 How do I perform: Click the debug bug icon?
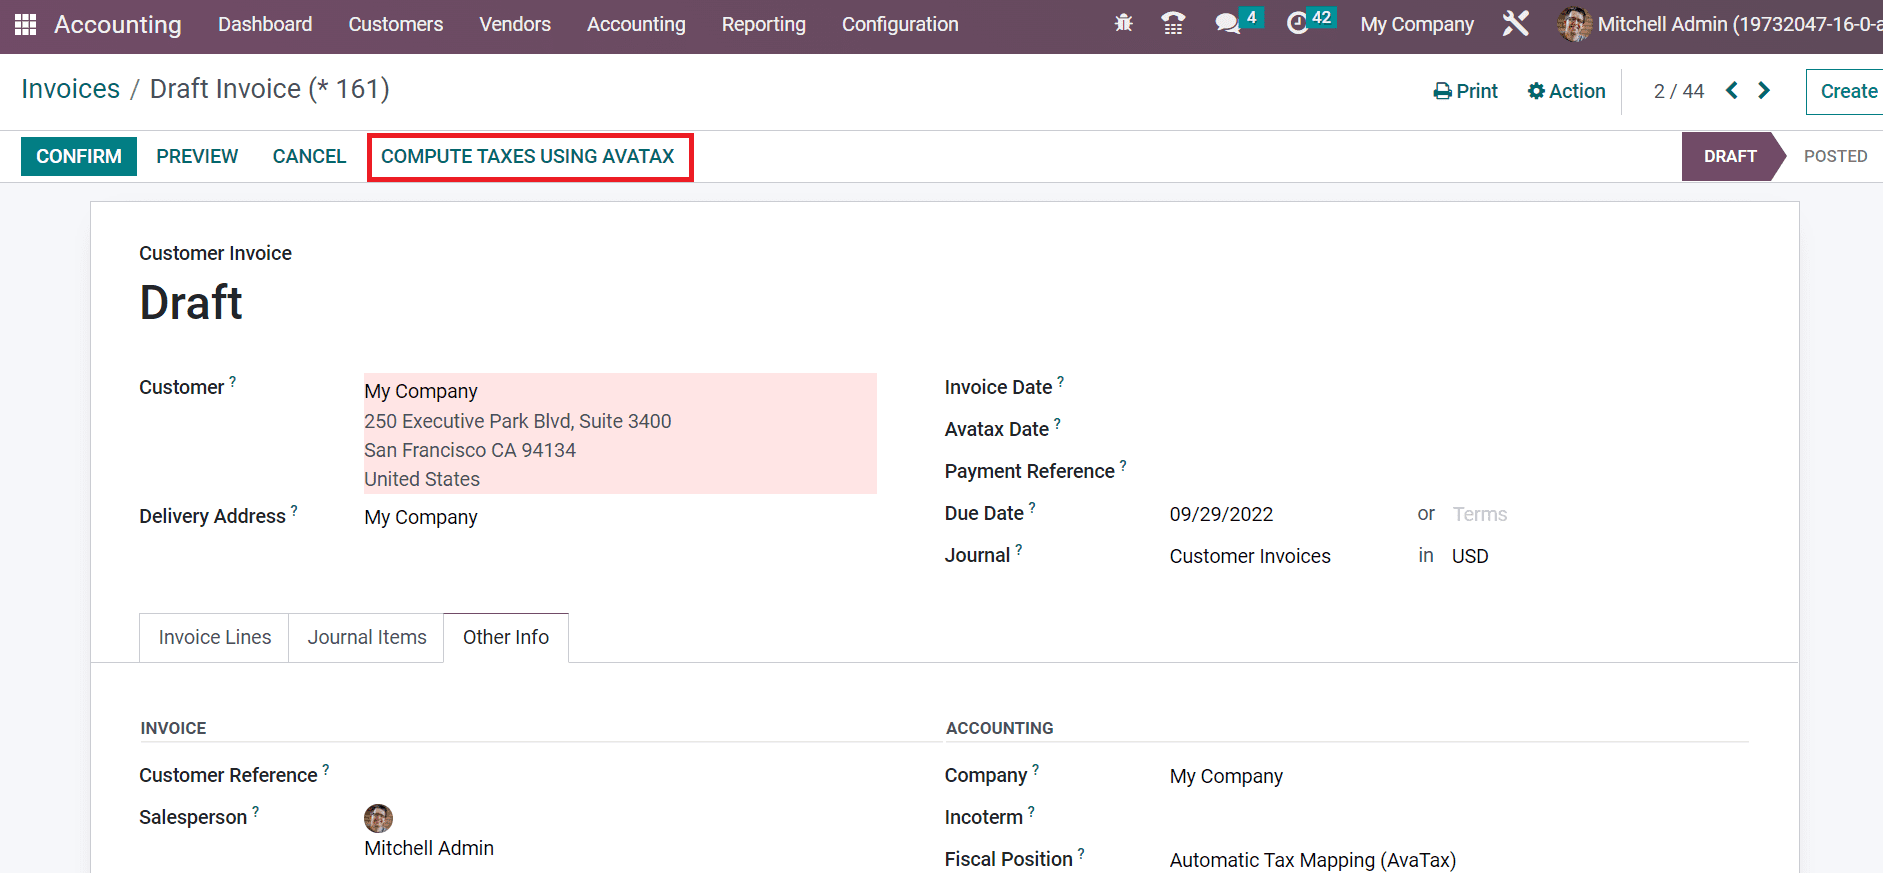[x=1123, y=23]
